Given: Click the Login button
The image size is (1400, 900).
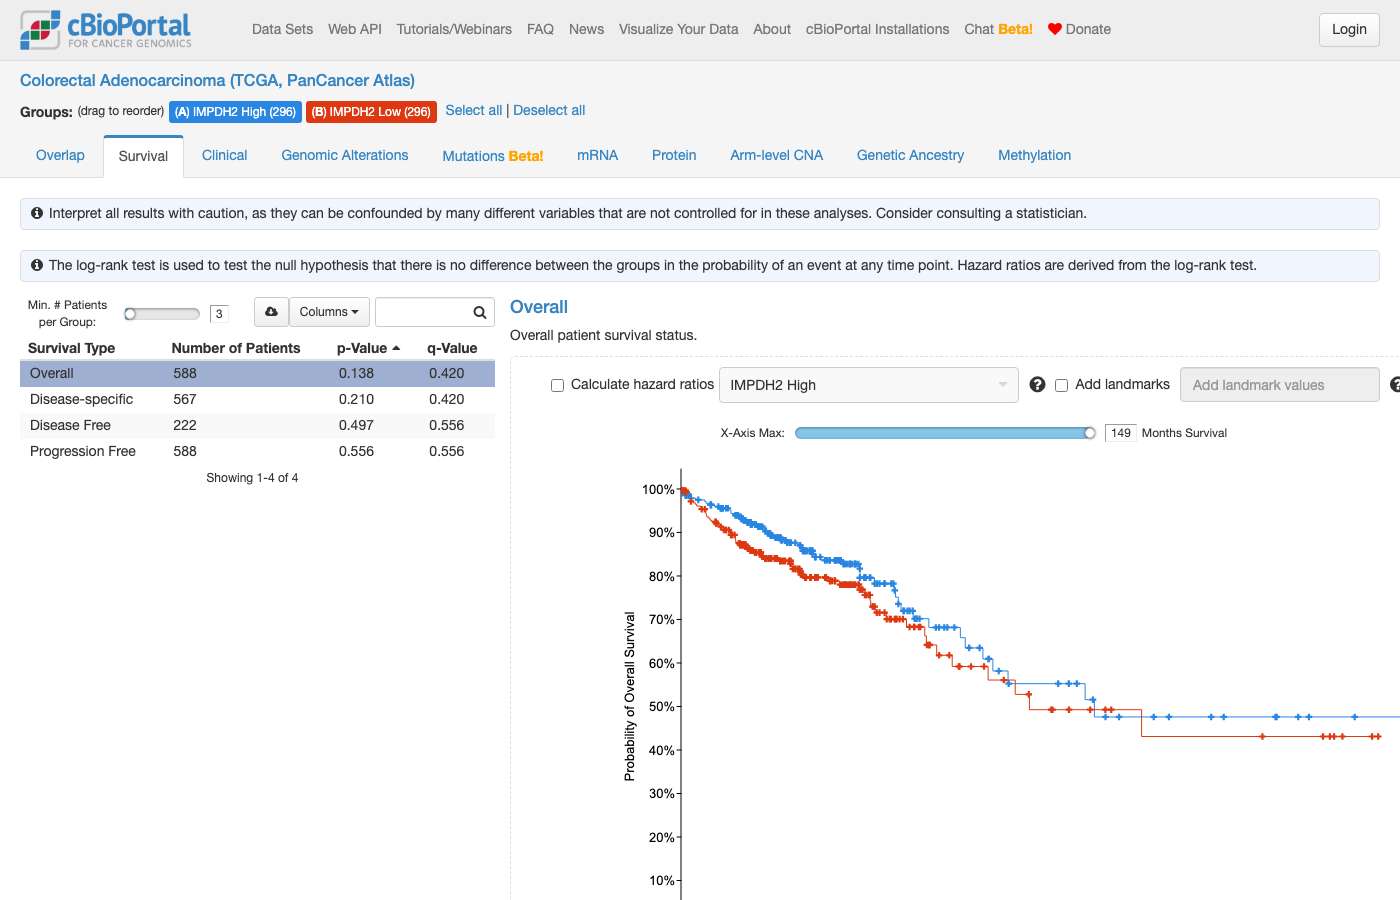Looking at the screenshot, I should pos(1349,29).
